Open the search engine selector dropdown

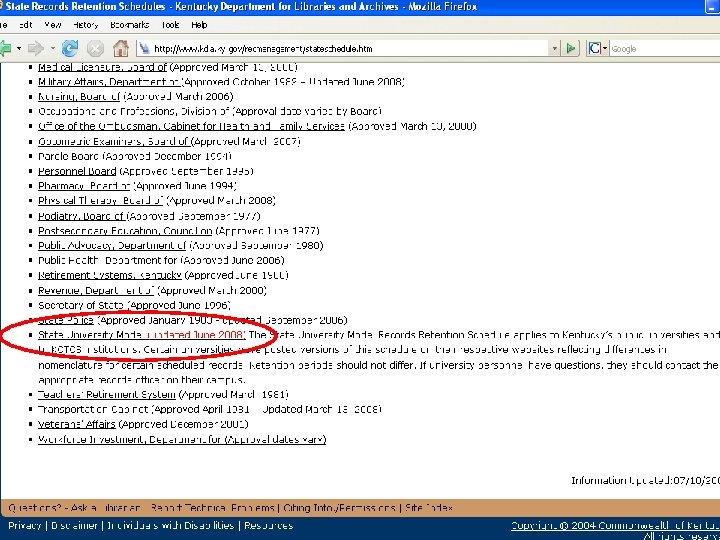(605, 48)
